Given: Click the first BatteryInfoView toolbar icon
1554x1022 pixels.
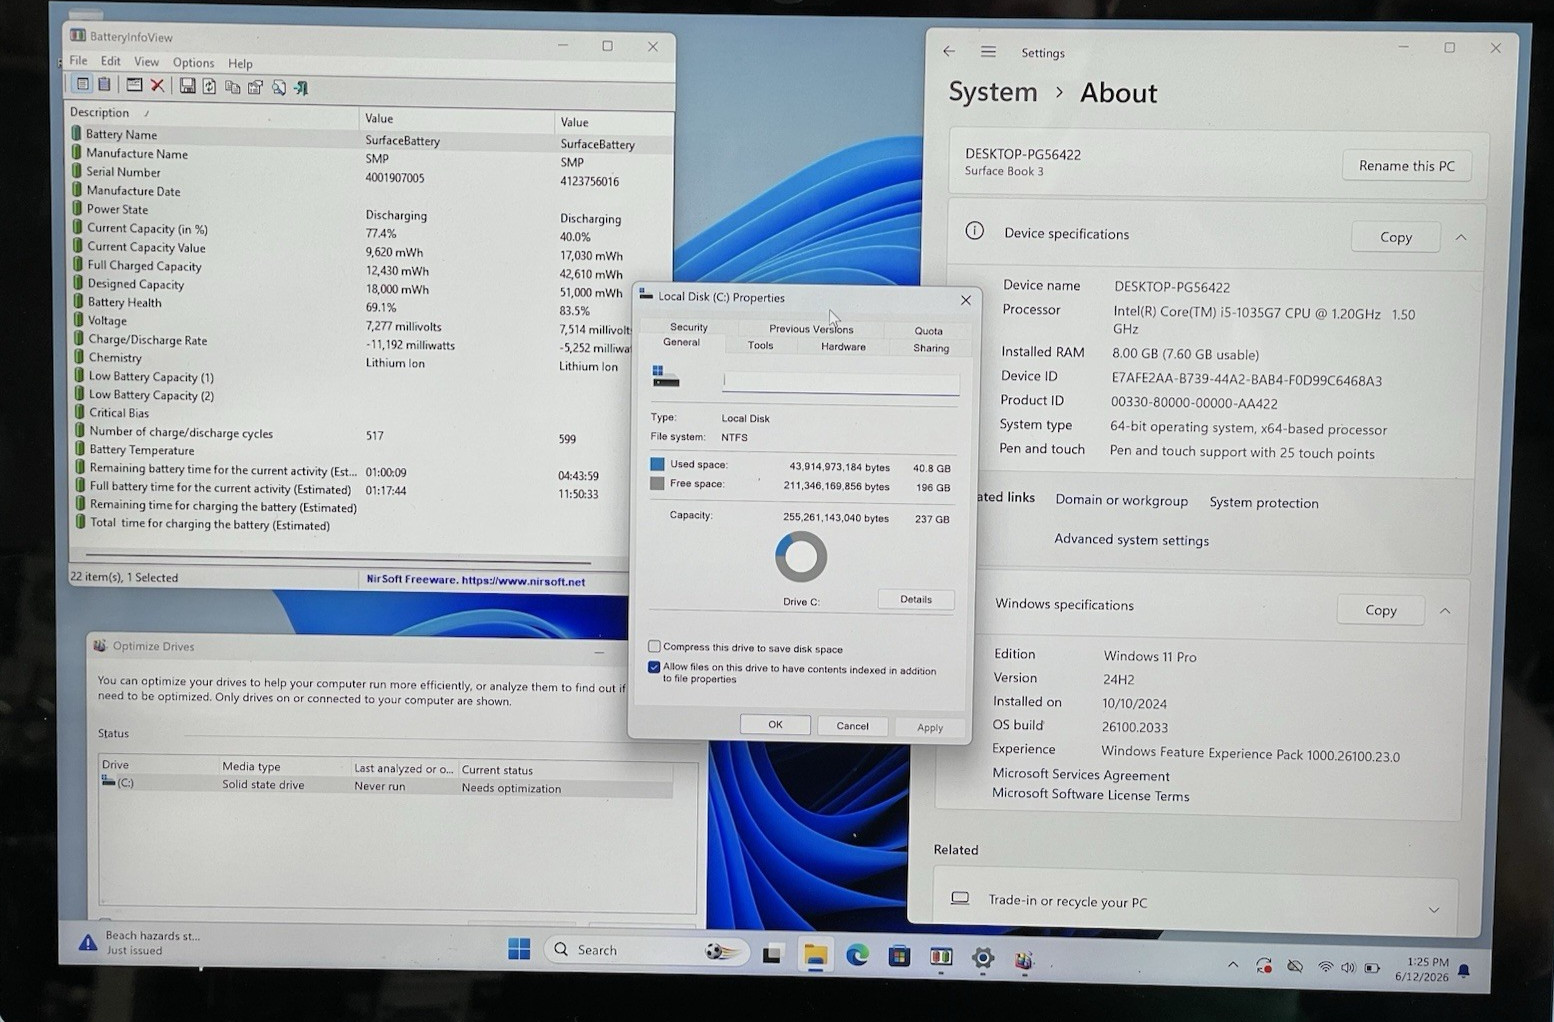Looking at the screenshot, I should coord(82,85).
